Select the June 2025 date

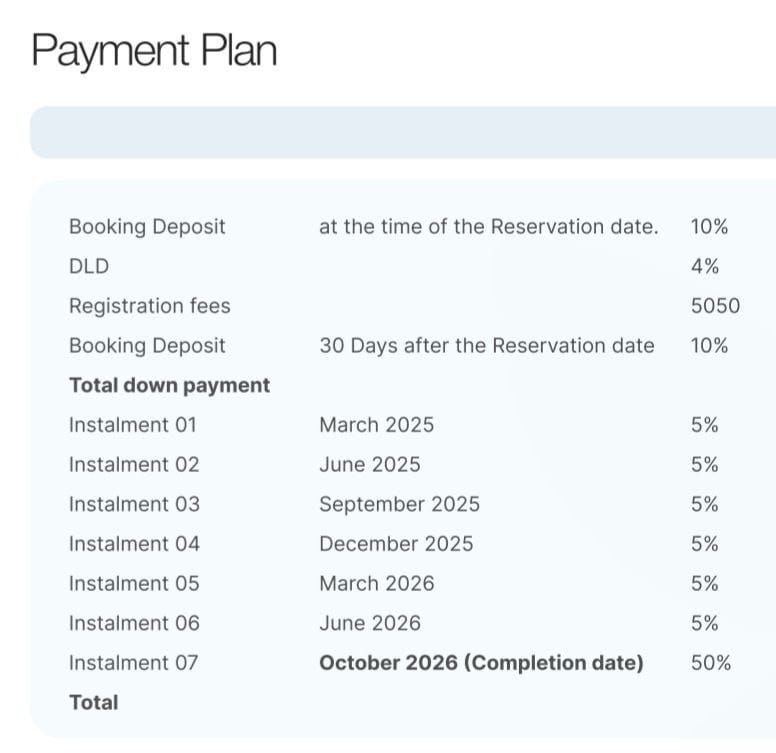[369, 465]
